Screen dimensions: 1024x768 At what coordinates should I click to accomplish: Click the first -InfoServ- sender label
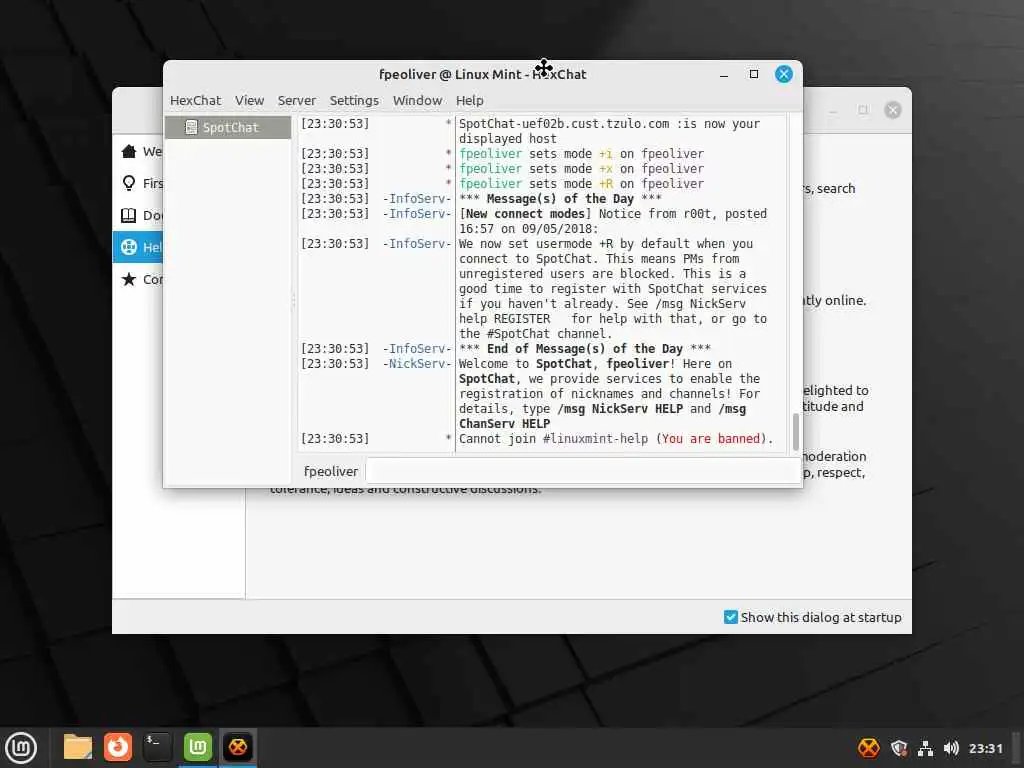[417, 199]
